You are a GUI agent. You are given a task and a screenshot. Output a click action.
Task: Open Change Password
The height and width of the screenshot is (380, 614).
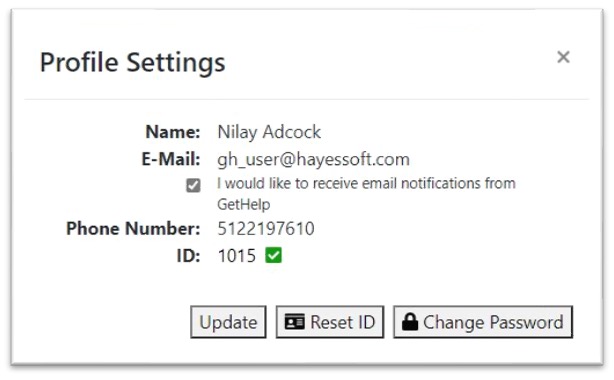(x=483, y=322)
